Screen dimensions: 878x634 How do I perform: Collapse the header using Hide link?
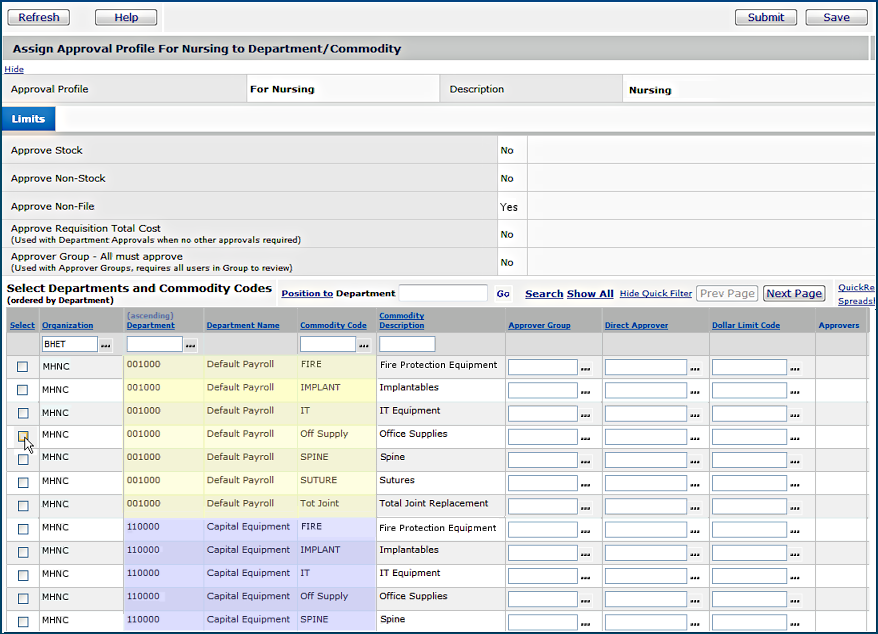click(x=14, y=69)
